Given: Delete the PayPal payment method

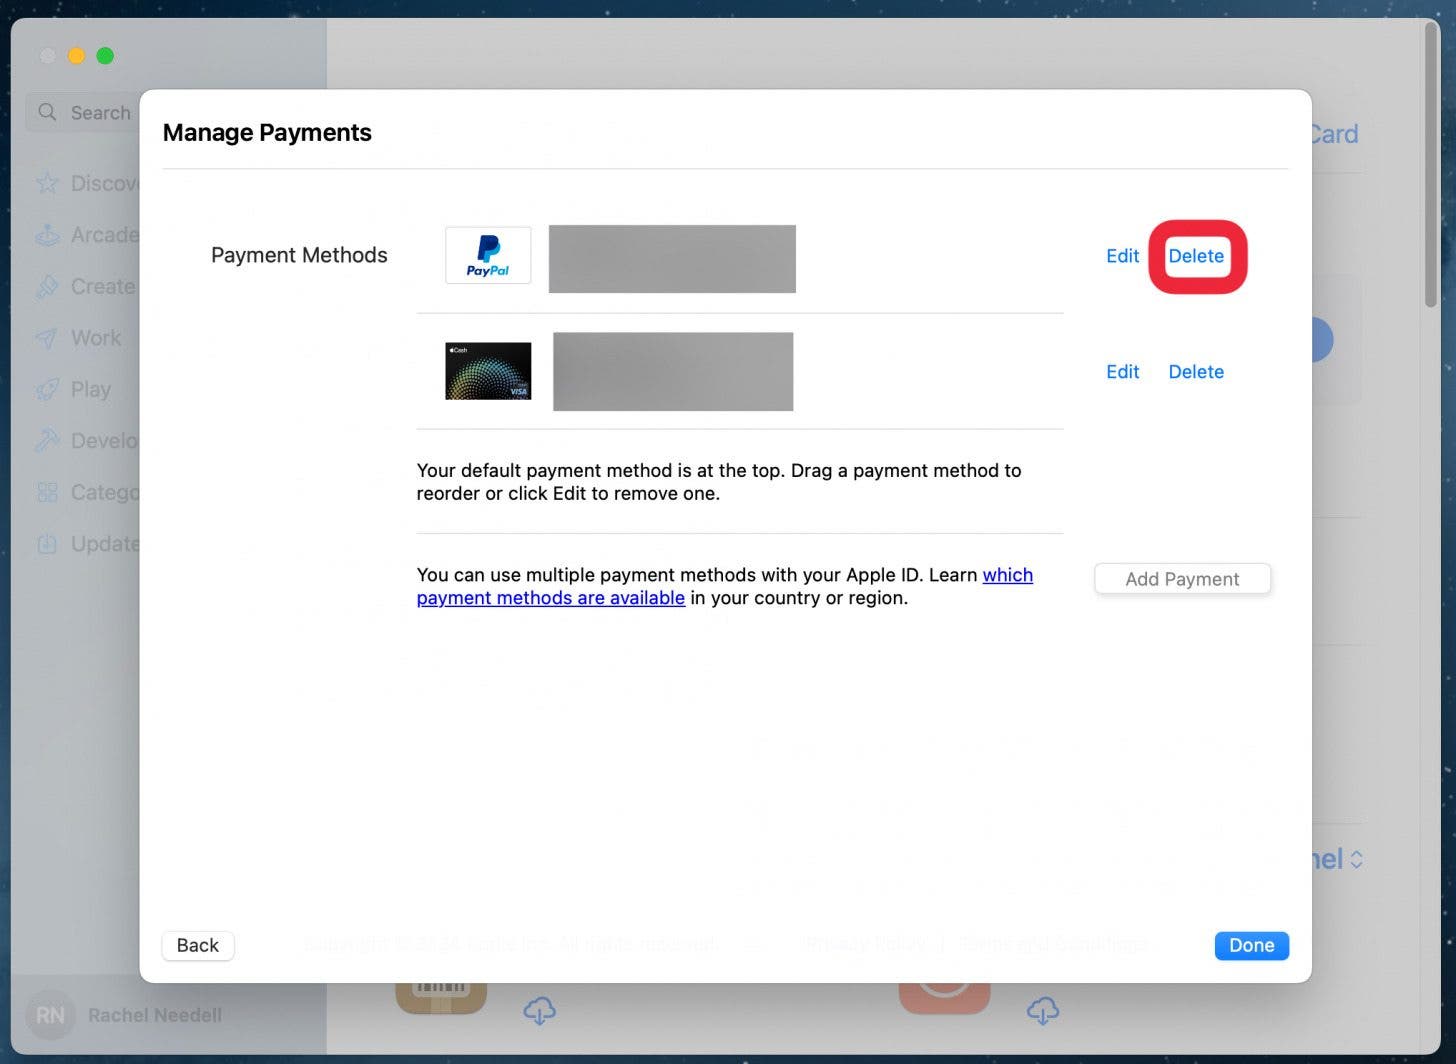Looking at the screenshot, I should [1196, 256].
